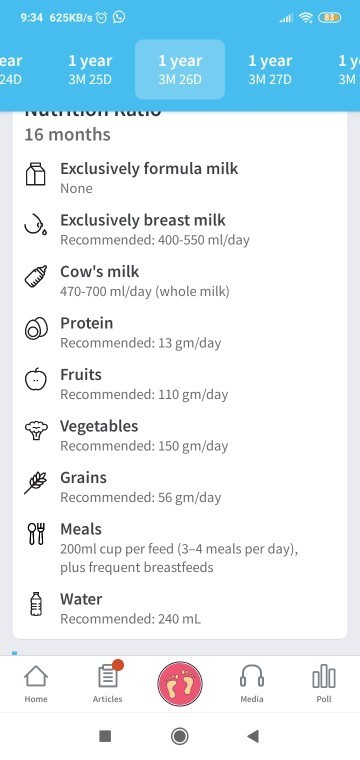Open the Articles tab with notification dot
The image size is (360, 760).
coord(108,684)
